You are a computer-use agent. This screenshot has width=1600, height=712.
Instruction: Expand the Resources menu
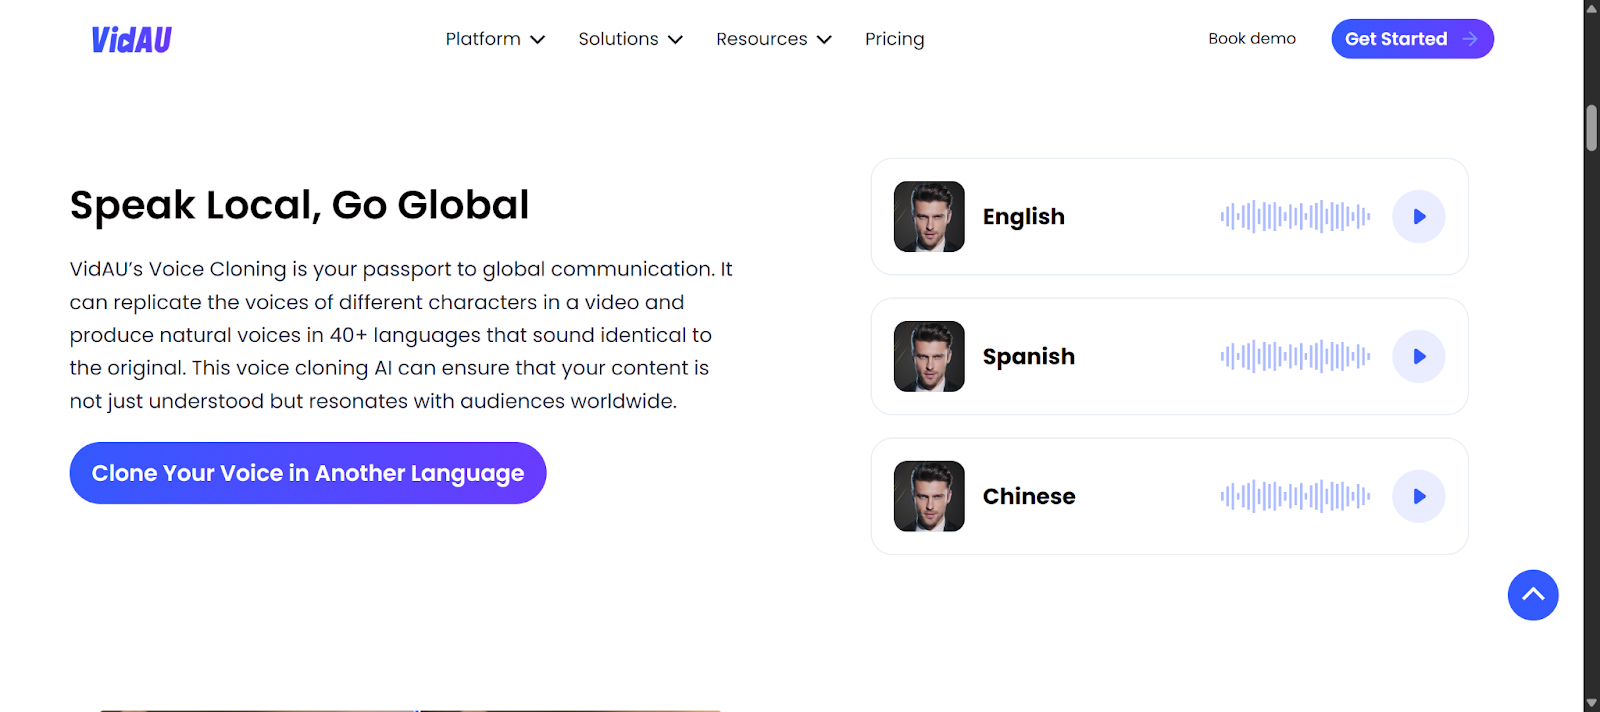(x=773, y=39)
